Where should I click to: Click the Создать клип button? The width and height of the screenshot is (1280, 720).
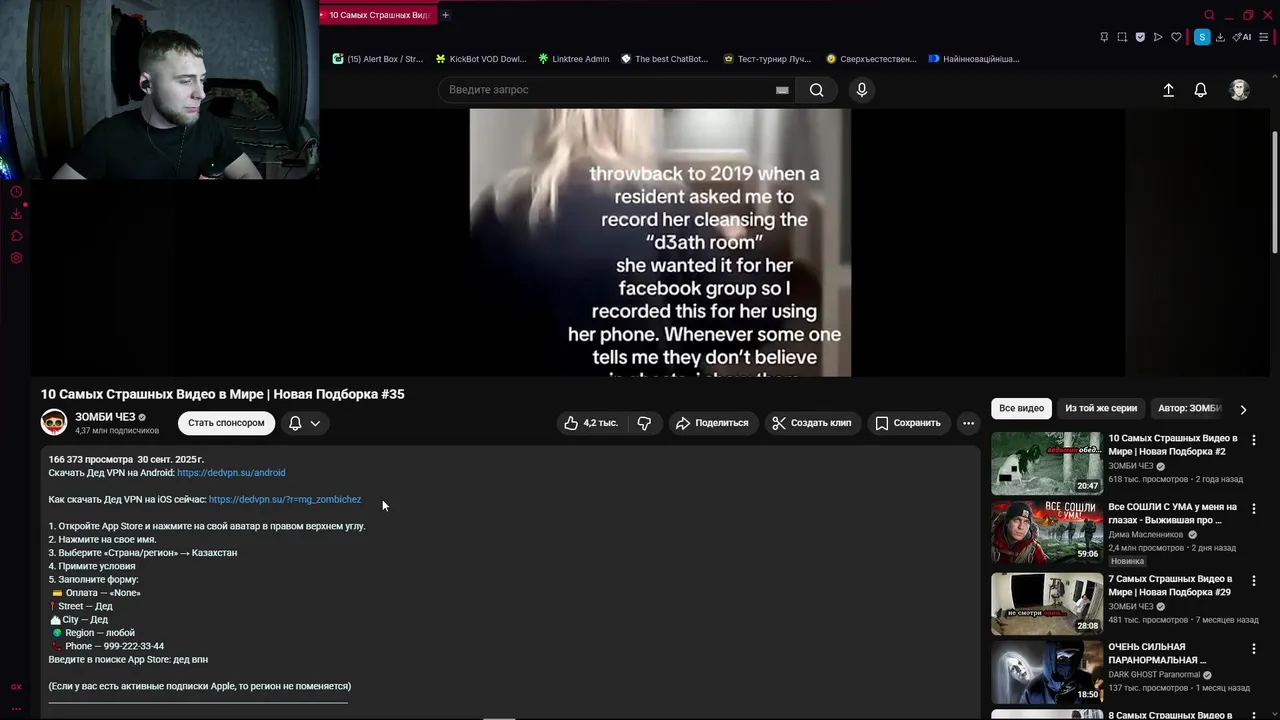point(811,423)
